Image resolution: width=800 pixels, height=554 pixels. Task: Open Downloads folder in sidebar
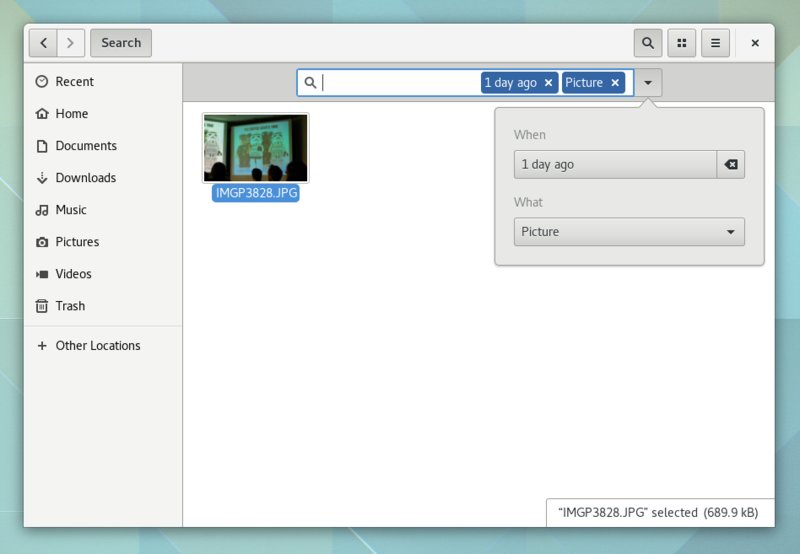[x=85, y=178]
